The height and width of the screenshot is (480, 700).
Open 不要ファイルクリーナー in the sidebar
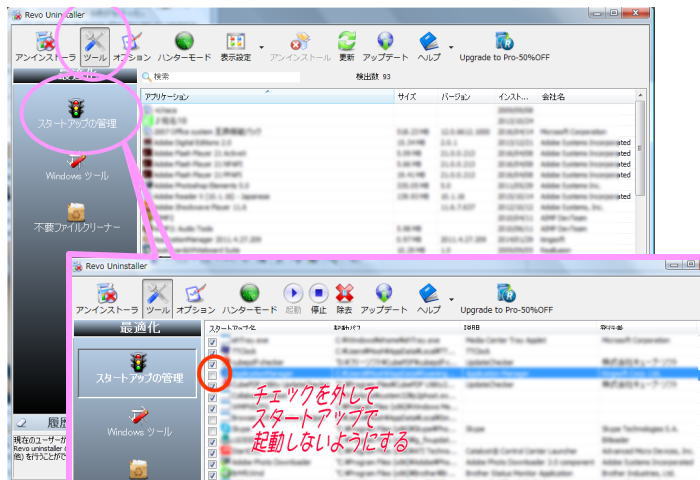77,219
